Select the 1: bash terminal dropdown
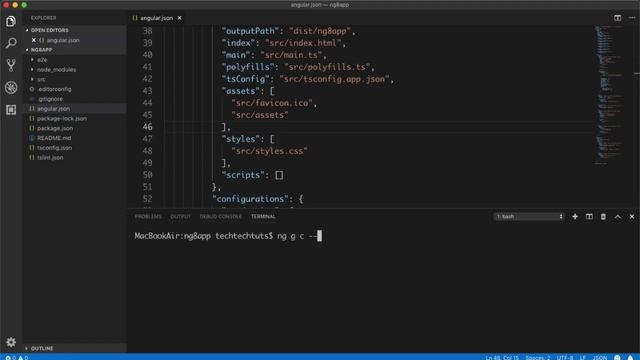Viewport: 640px width, 360px height. tap(529, 217)
